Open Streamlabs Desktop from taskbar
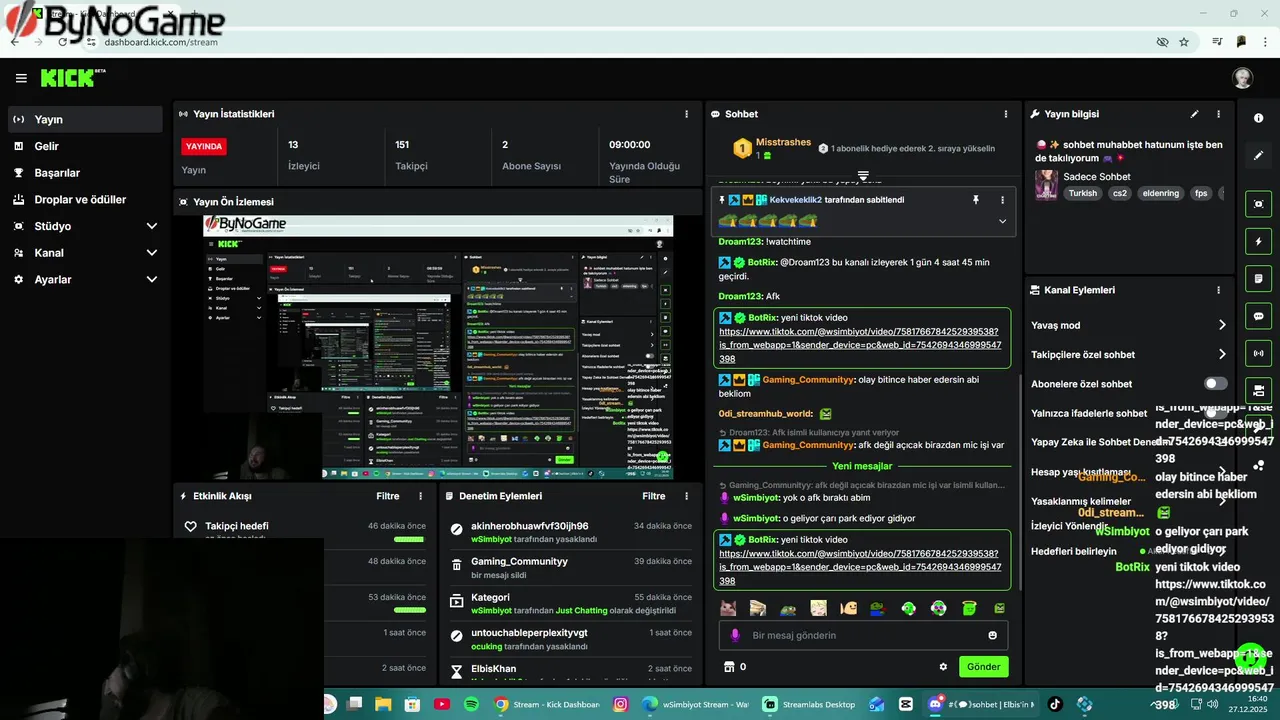The height and width of the screenshot is (720, 1280). point(810,704)
